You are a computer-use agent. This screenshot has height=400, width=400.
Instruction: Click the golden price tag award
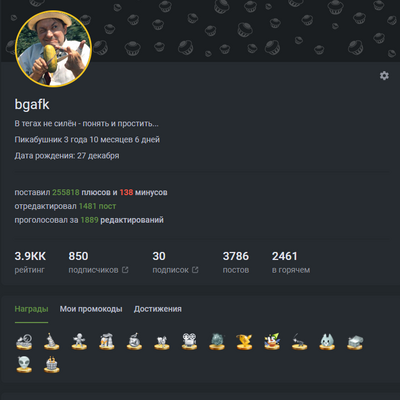(x=244, y=341)
